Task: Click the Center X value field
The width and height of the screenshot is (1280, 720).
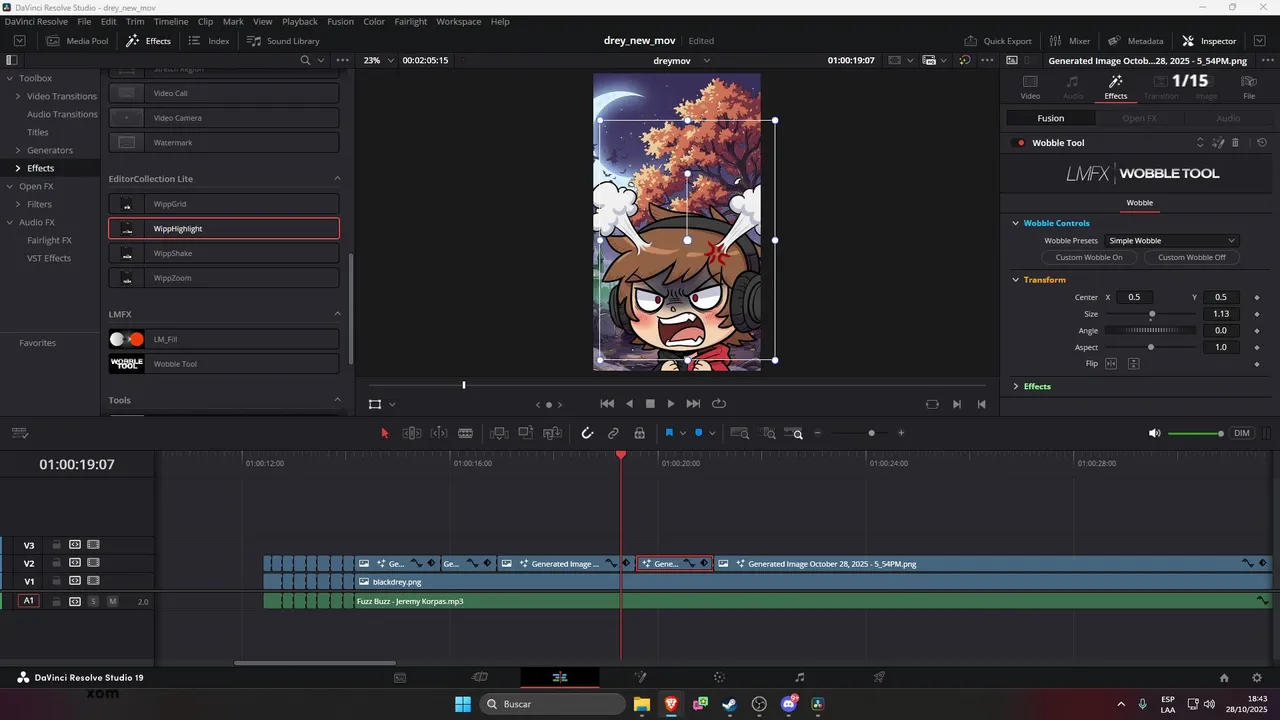Action: 1134,297
